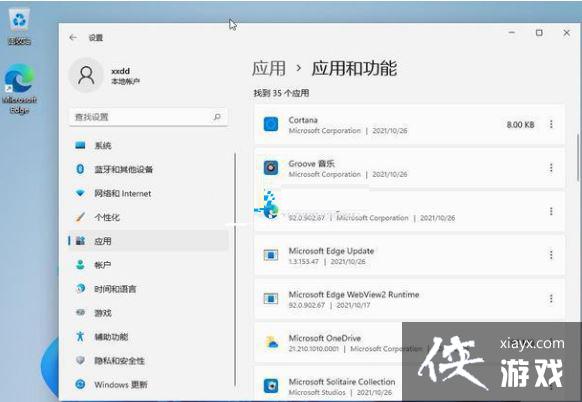582x402 pixels.
Task: Click the accessibility figure icon for 辅助功能
Action: click(x=80, y=336)
